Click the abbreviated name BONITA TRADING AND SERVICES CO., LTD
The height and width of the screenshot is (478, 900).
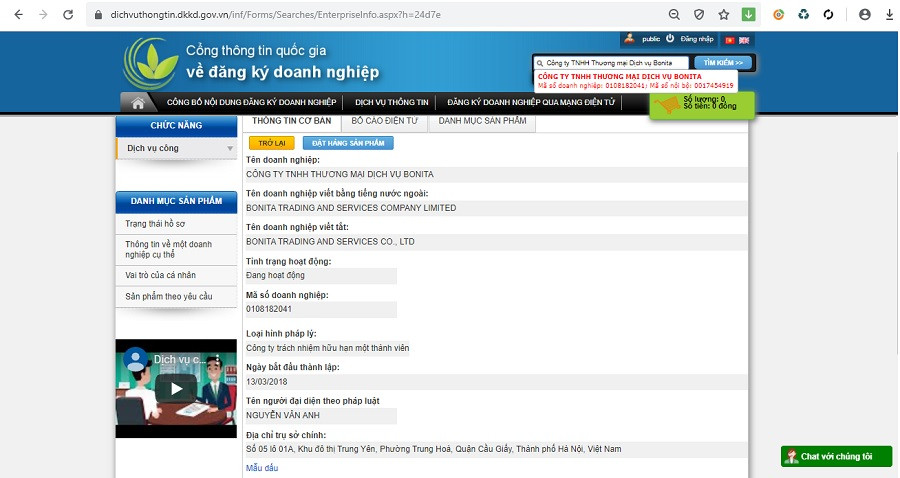click(330, 242)
